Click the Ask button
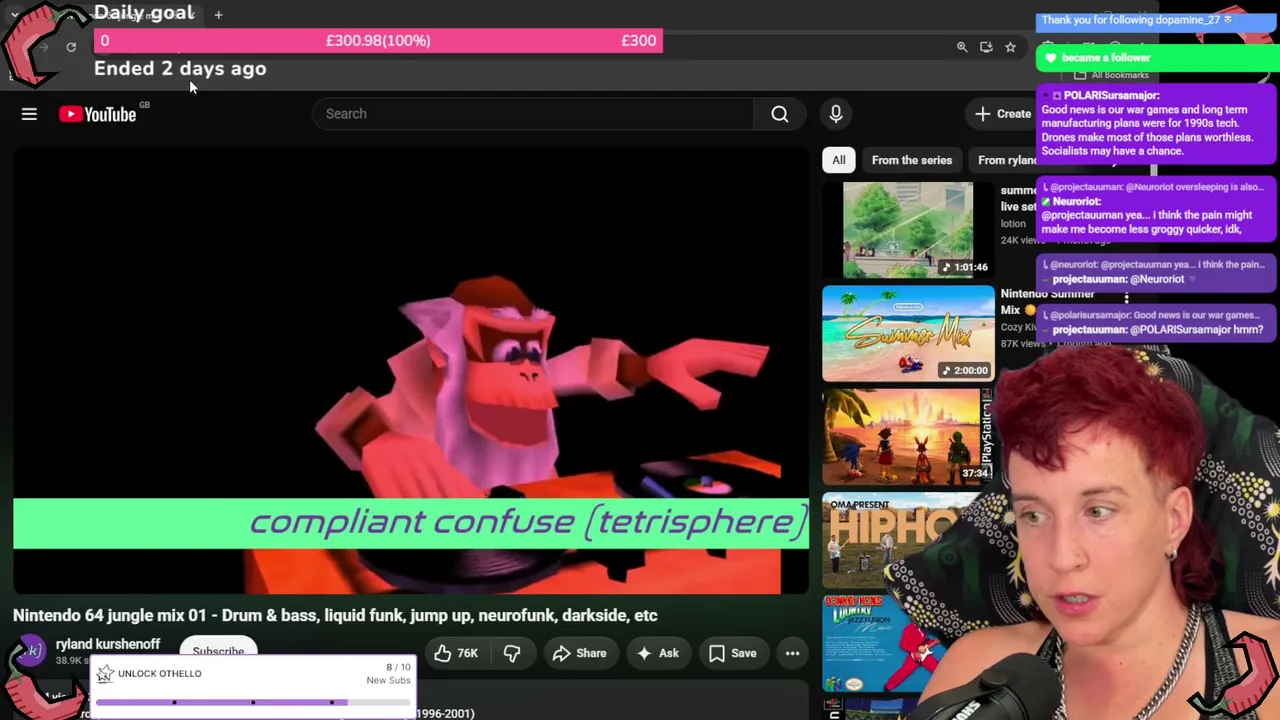 coord(657,653)
